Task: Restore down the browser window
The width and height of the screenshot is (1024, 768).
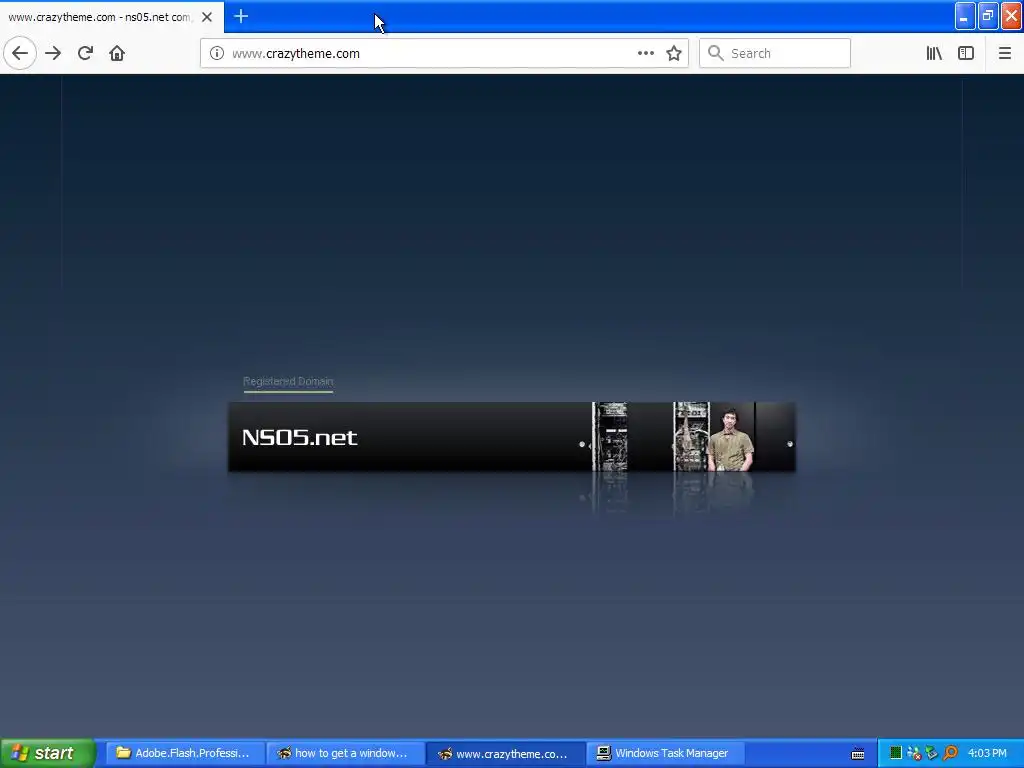Action: pos(987,16)
